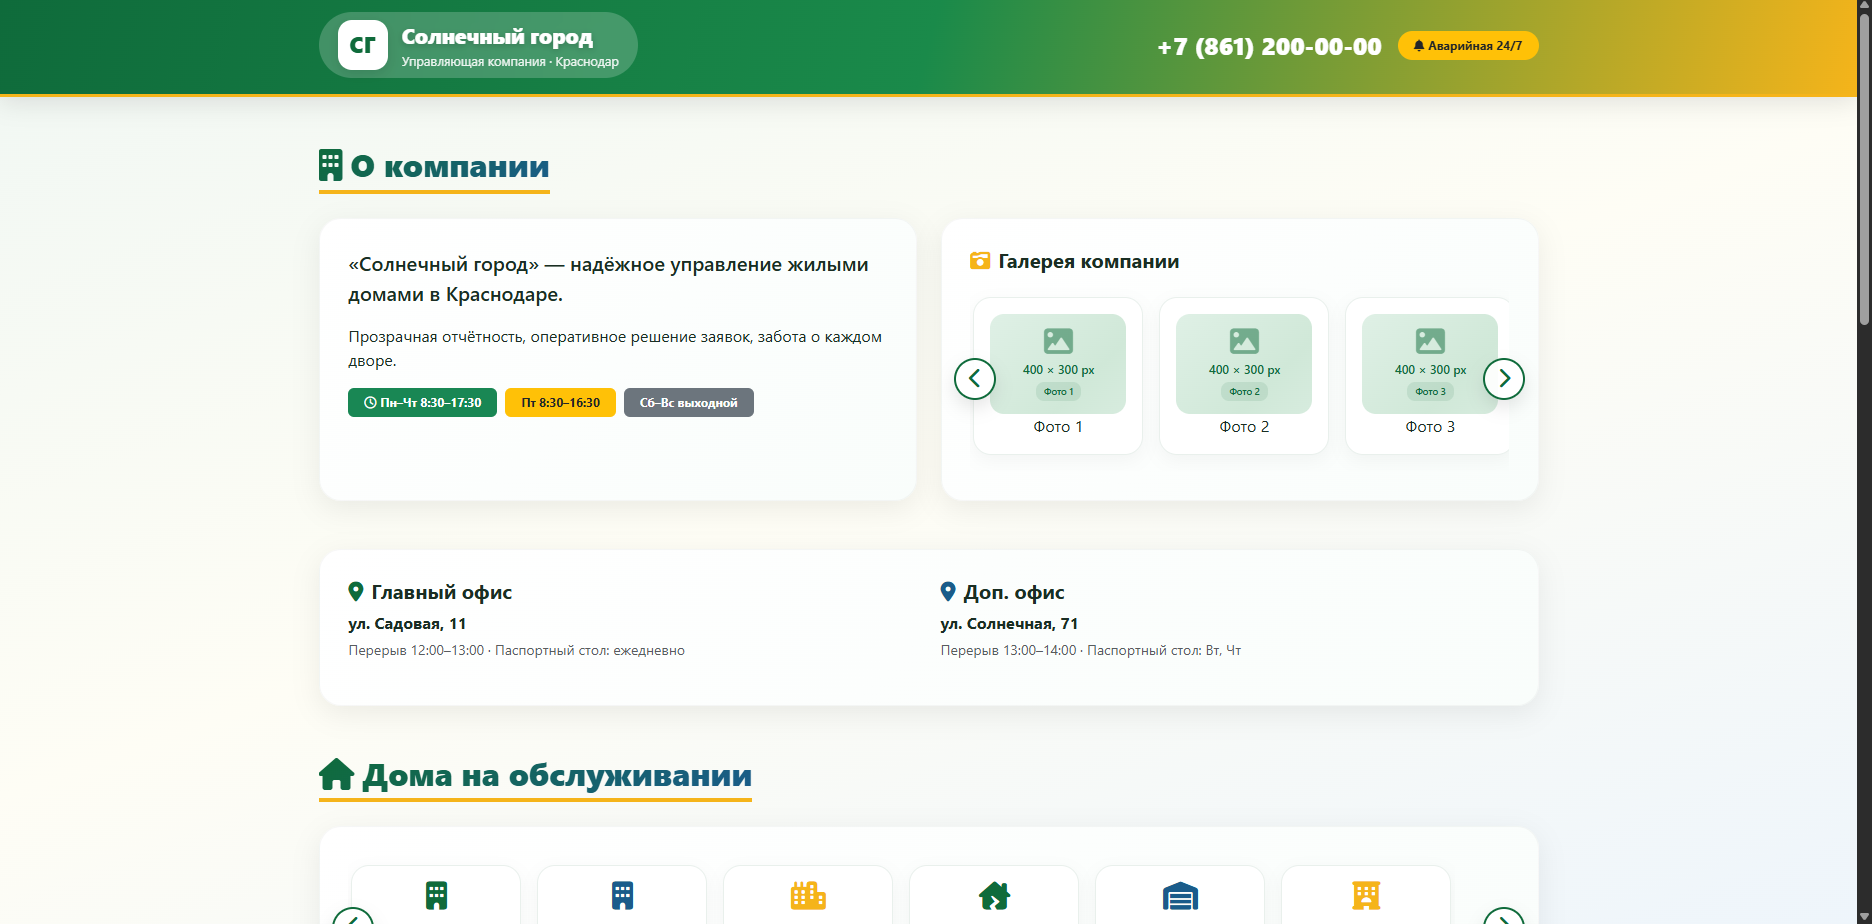Select the Прозрачная отчётность description text
This screenshot has height=924, width=1872.
[x=615, y=348]
